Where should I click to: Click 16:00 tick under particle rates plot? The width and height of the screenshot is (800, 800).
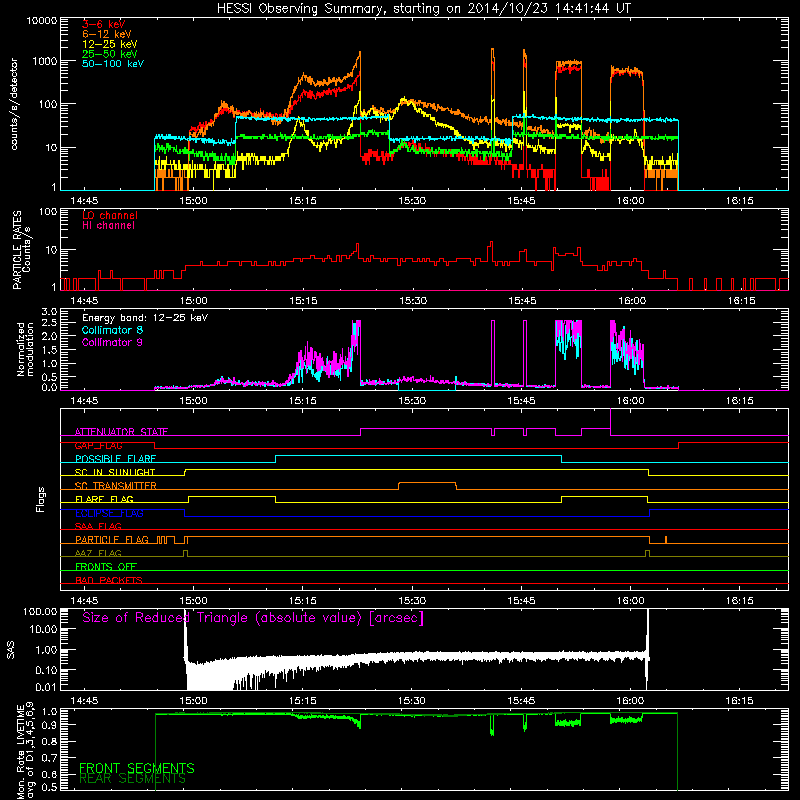click(632, 301)
